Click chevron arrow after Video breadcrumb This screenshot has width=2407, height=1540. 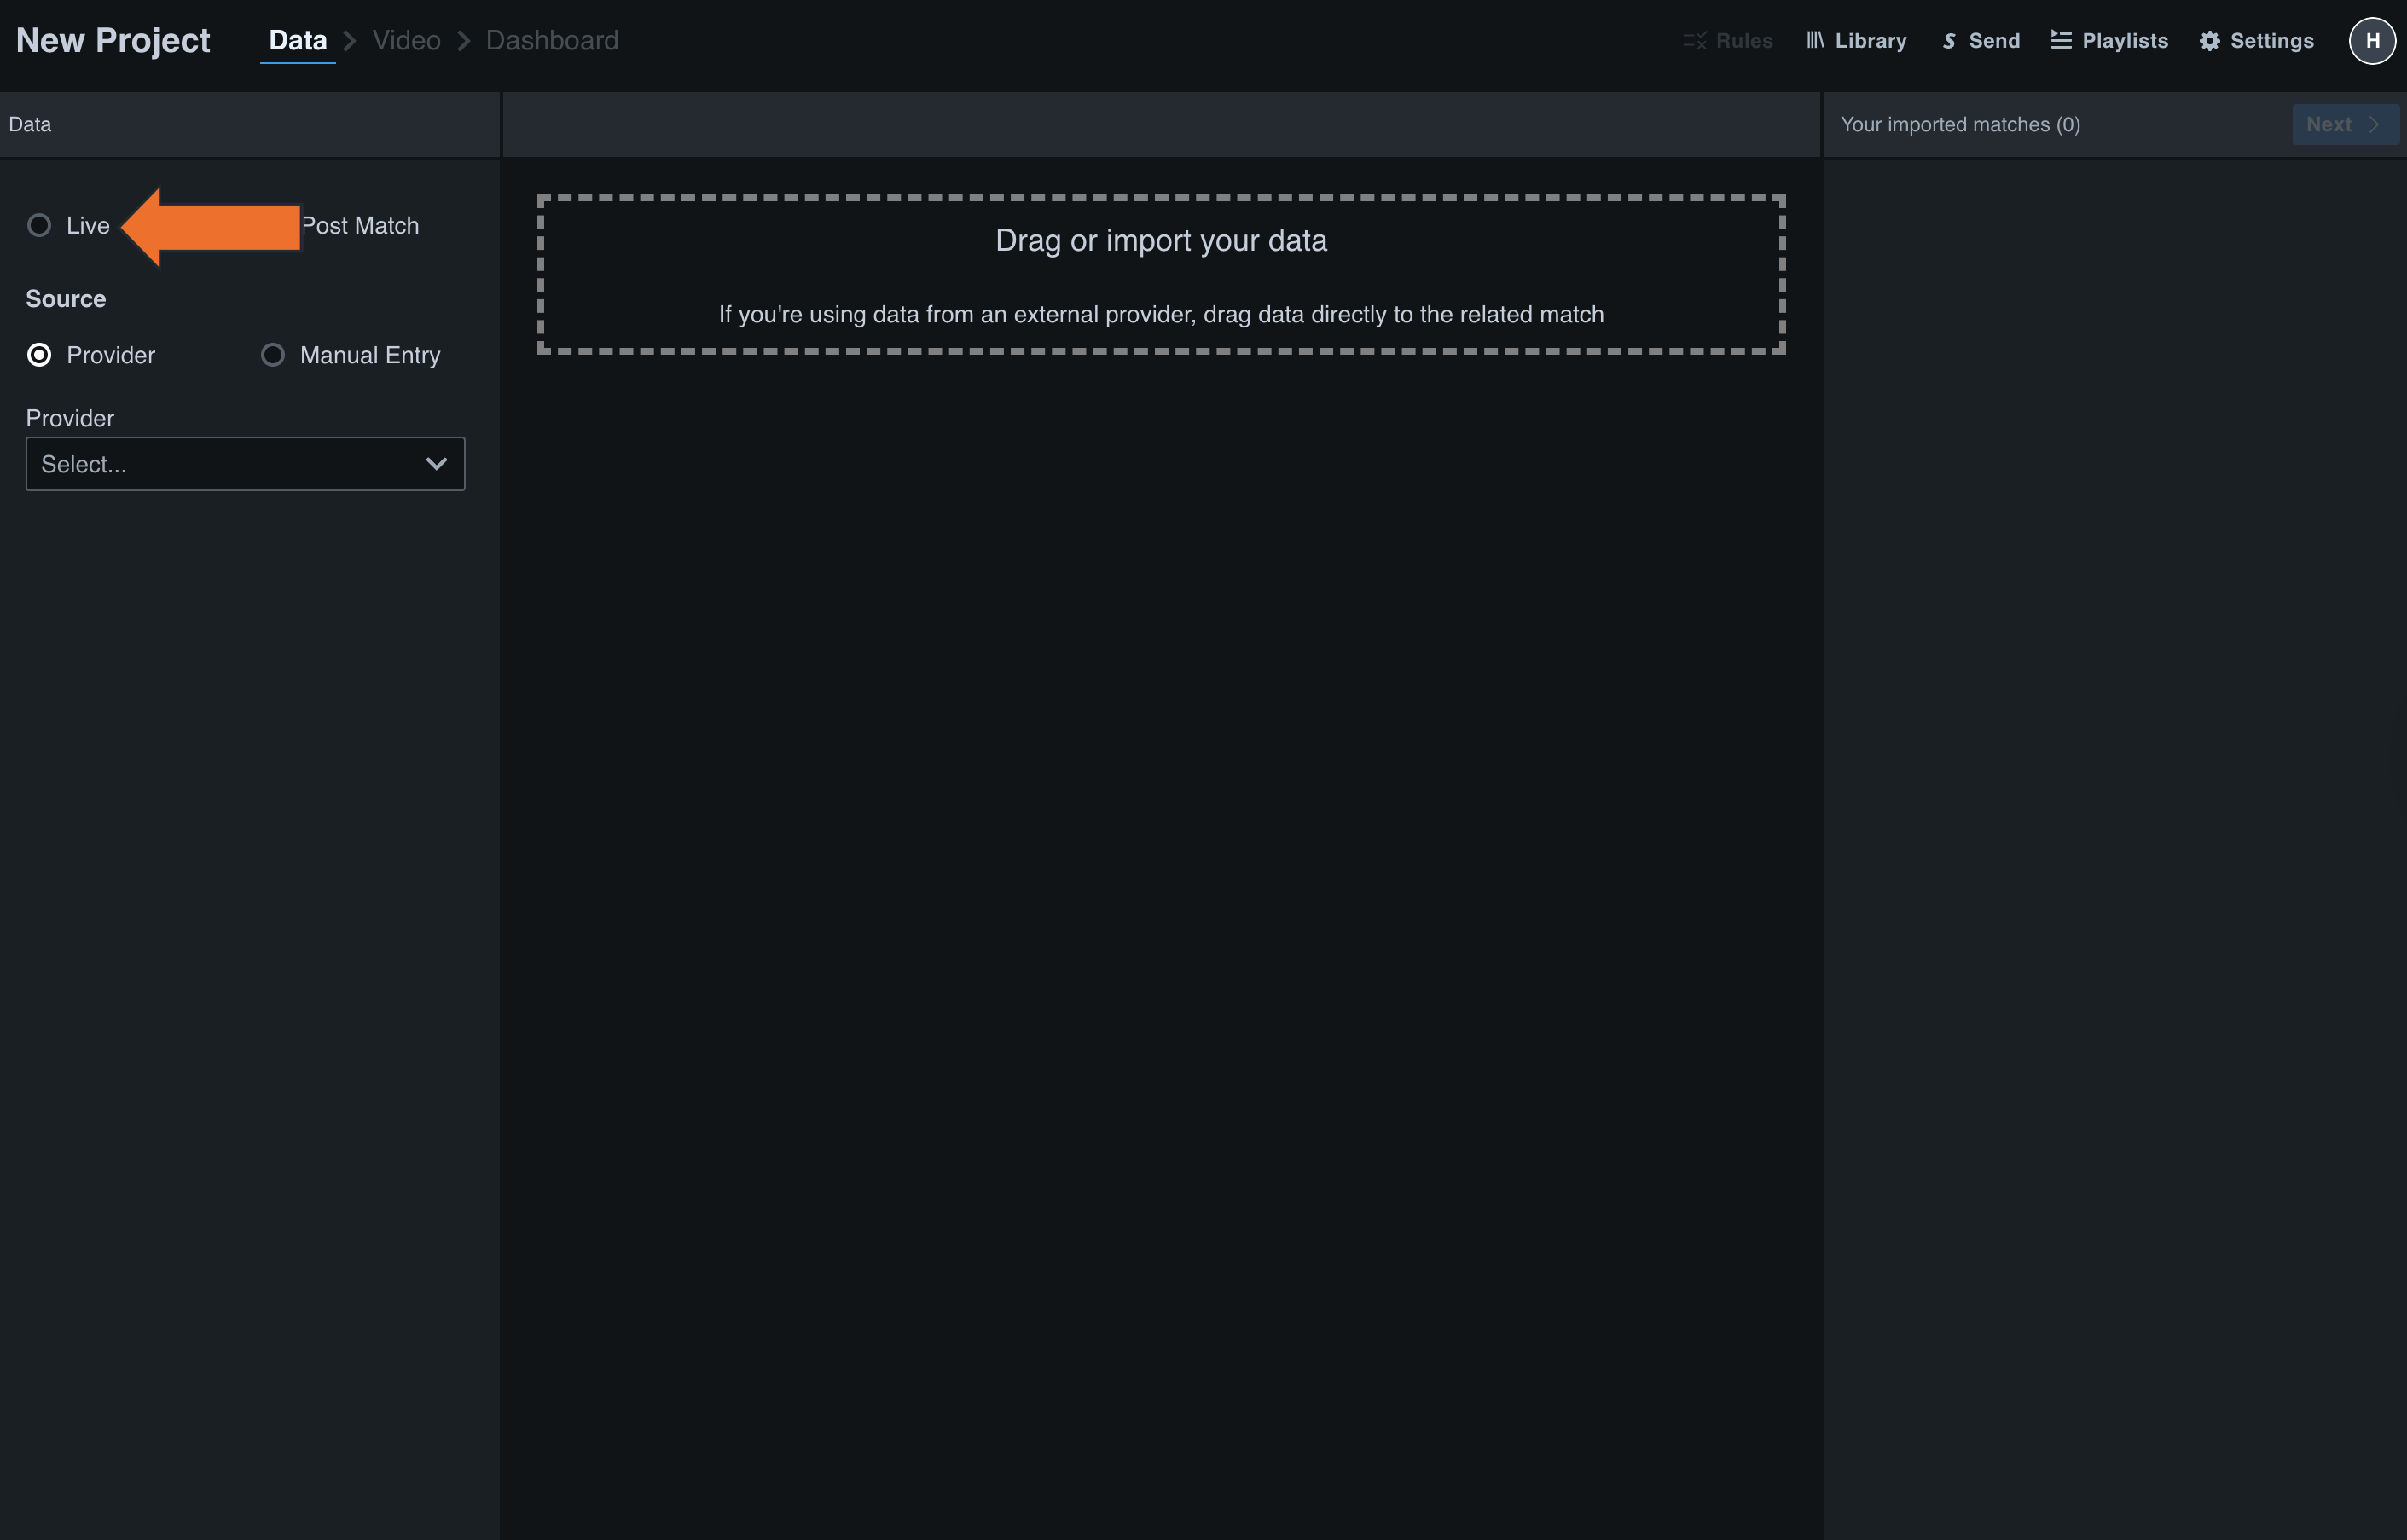click(x=464, y=41)
